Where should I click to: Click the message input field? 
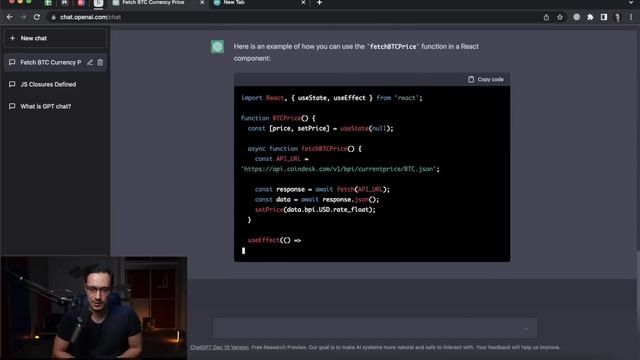tap(375, 329)
